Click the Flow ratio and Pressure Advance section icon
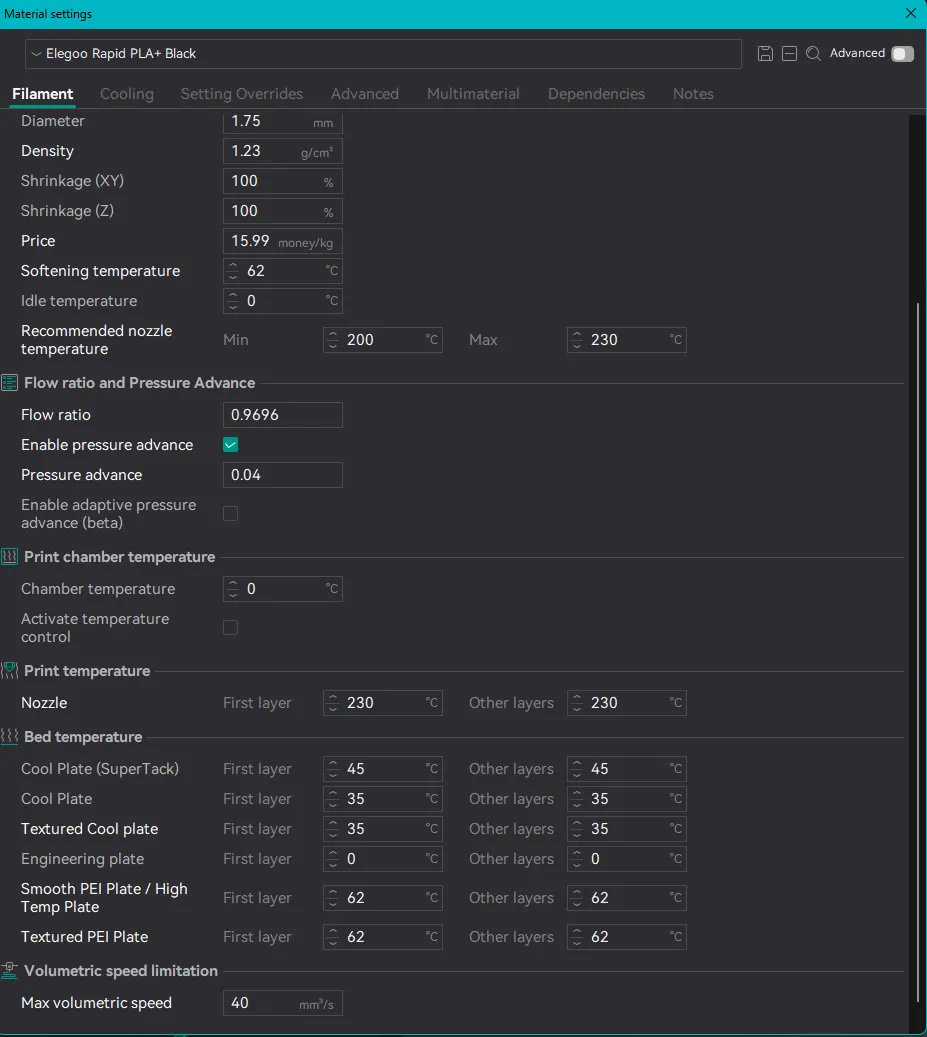Screen dimensions: 927x1037 [x=9, y=383]
